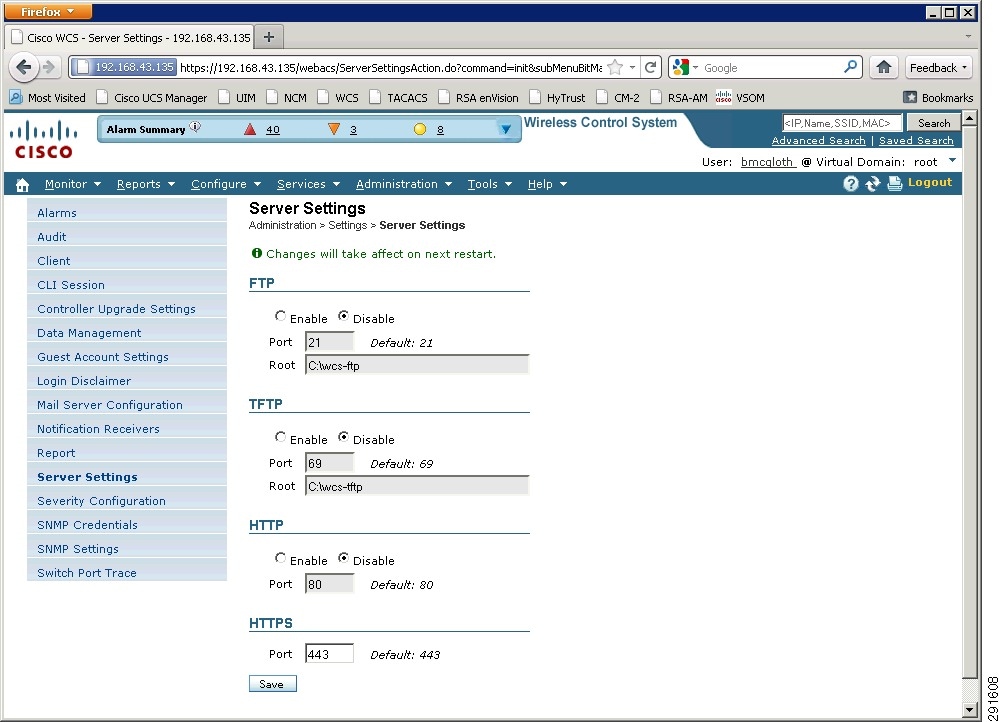This screenshot has width=999, height=722.
Task: Open Mail Server Configuration in the sidebar
Action: coord(110,405)
